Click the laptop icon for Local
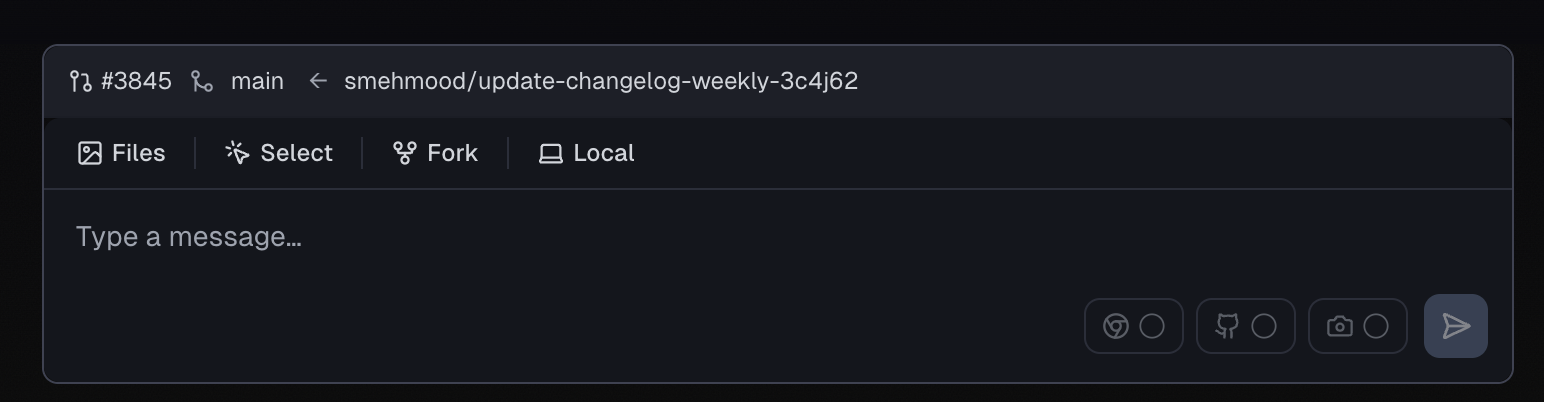The width and height of the screenshot is (1544, 402). [x=551, y=153]
